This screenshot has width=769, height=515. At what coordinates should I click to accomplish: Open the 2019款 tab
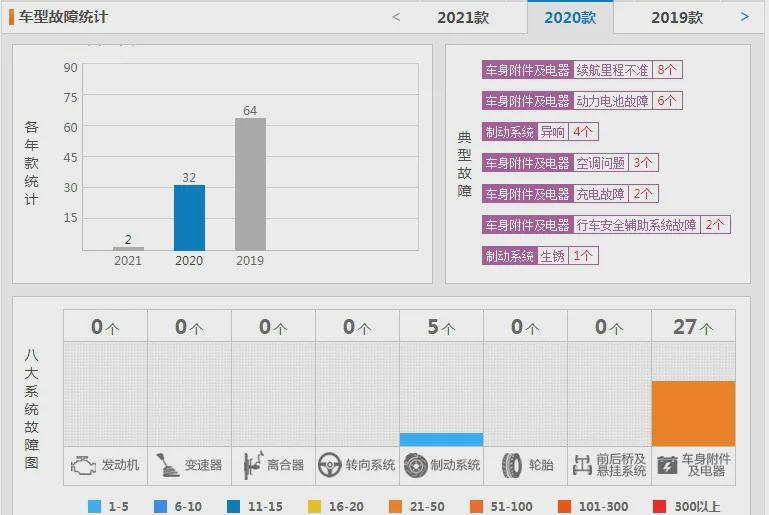pos(677,18)
